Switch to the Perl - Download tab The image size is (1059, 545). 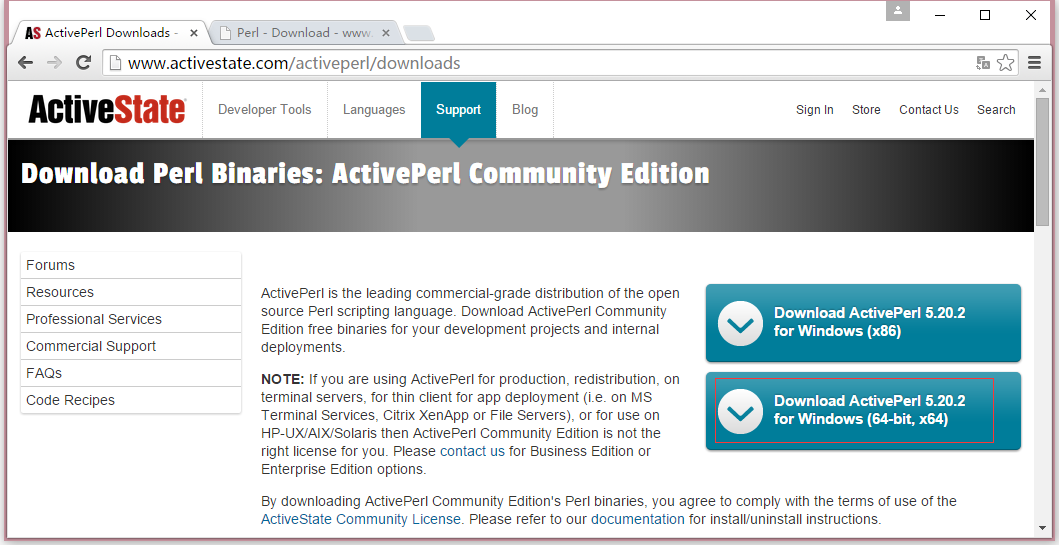(303, 32)
